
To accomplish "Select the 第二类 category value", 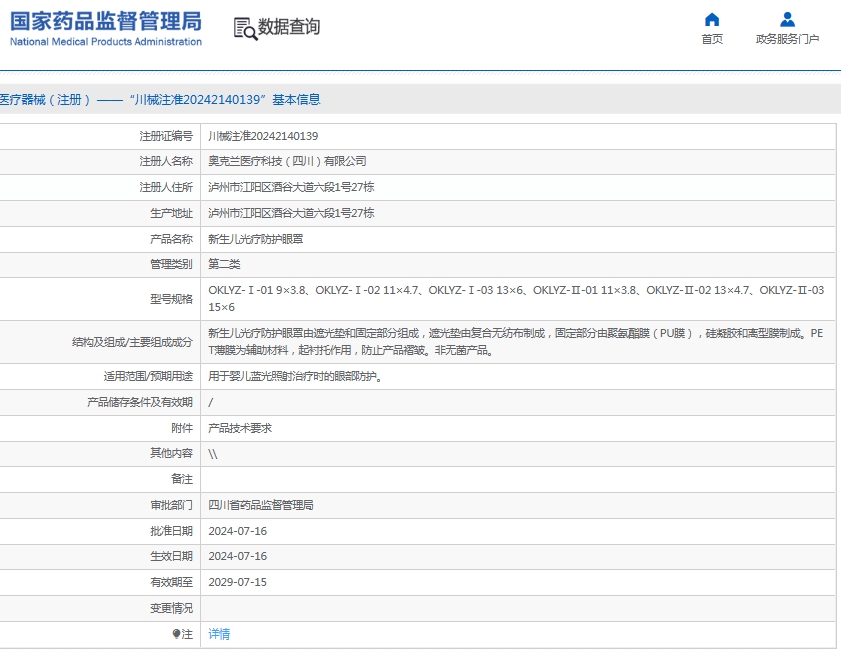I will click(224, 264).
